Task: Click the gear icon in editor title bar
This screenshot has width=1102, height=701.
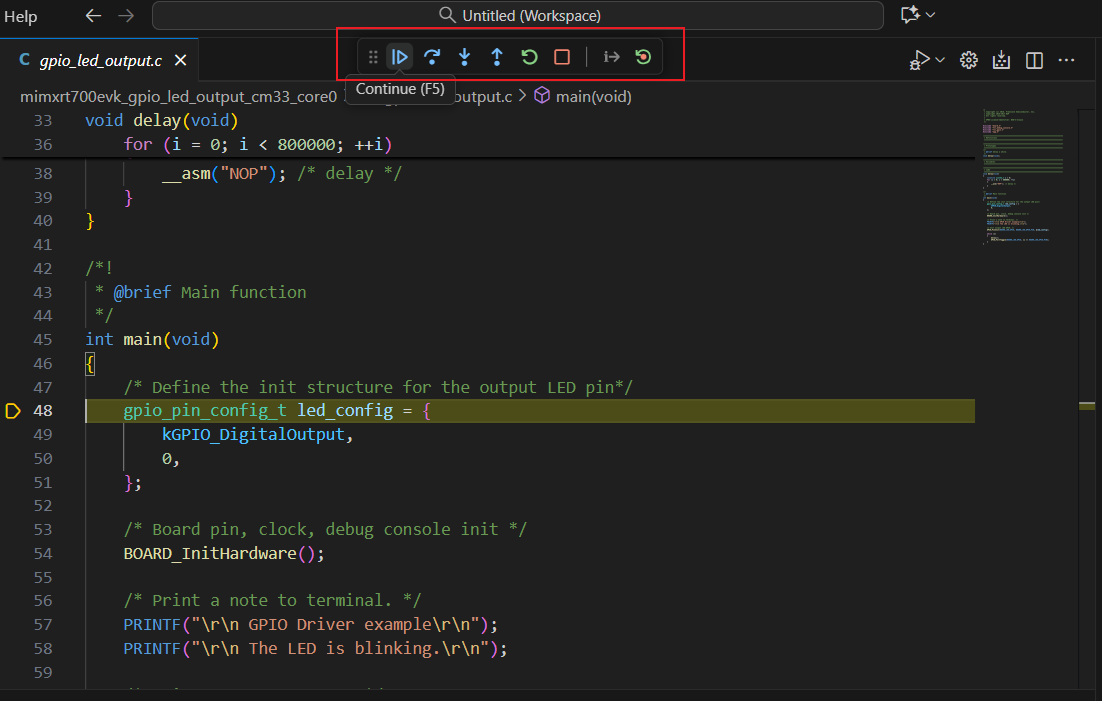Action: (968, 61)
